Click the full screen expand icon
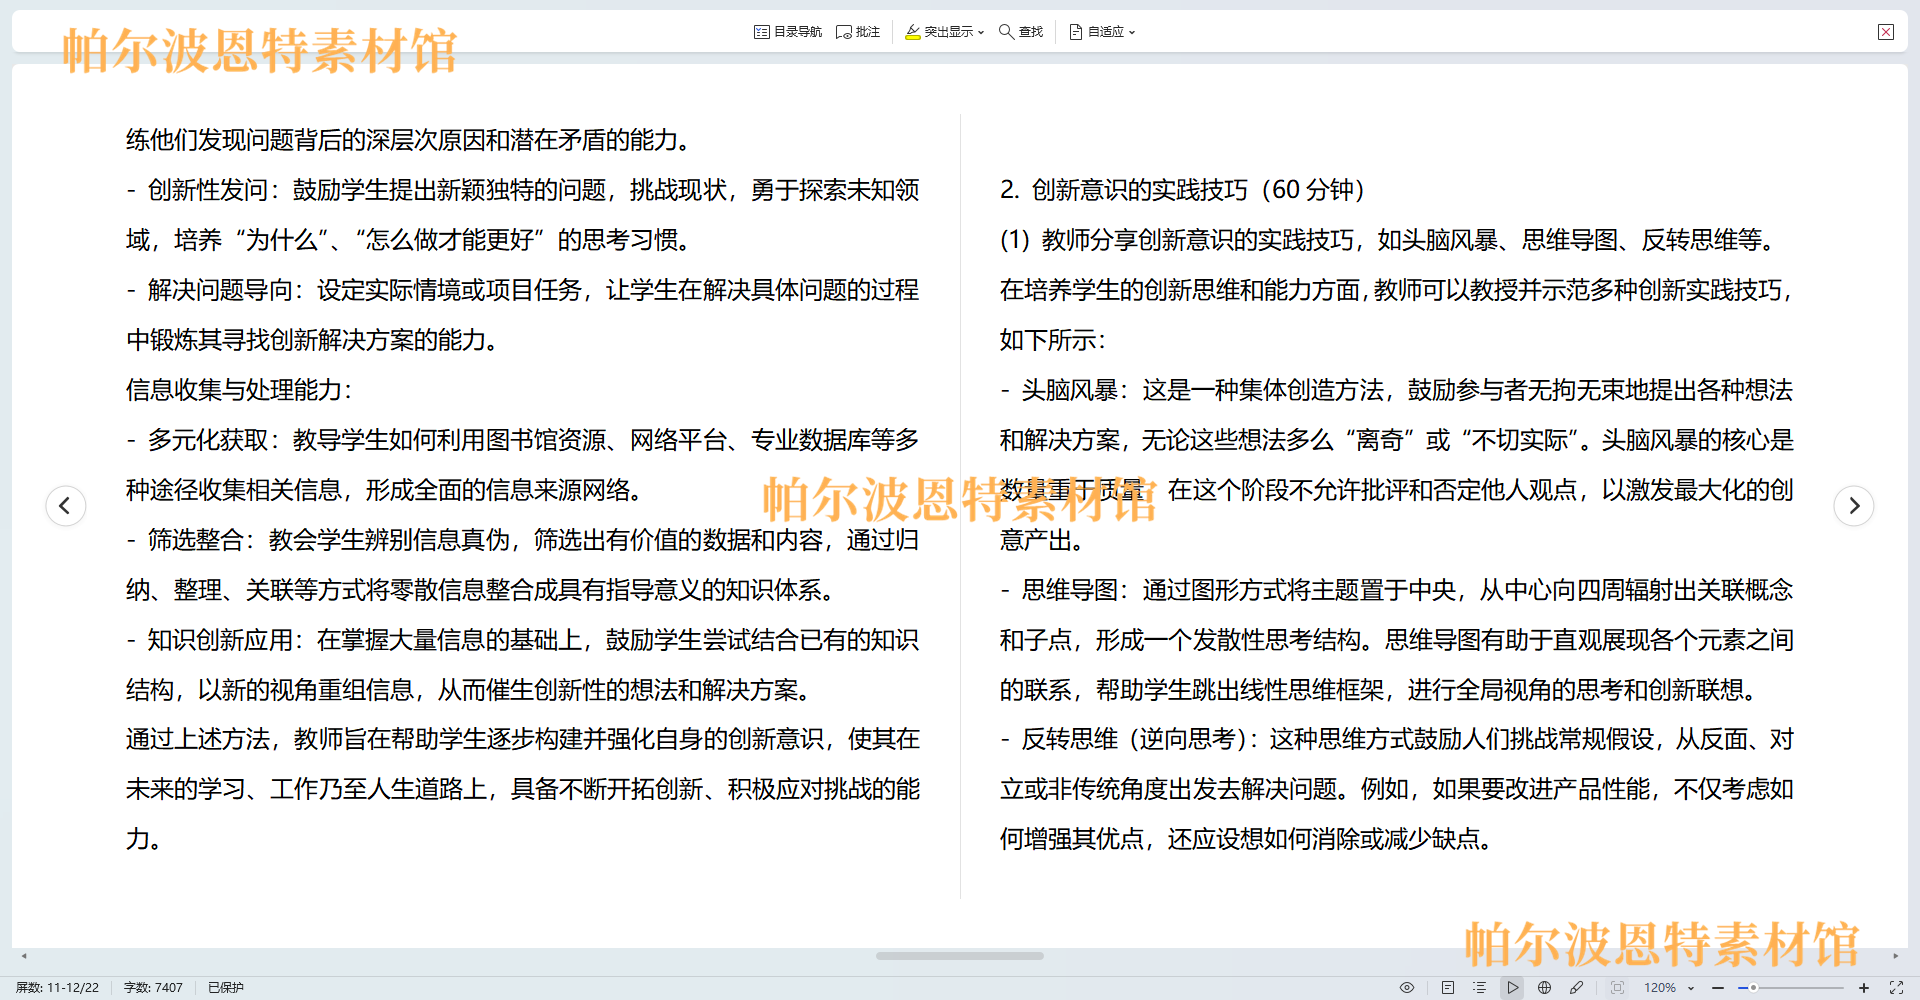 (1896, 987)
